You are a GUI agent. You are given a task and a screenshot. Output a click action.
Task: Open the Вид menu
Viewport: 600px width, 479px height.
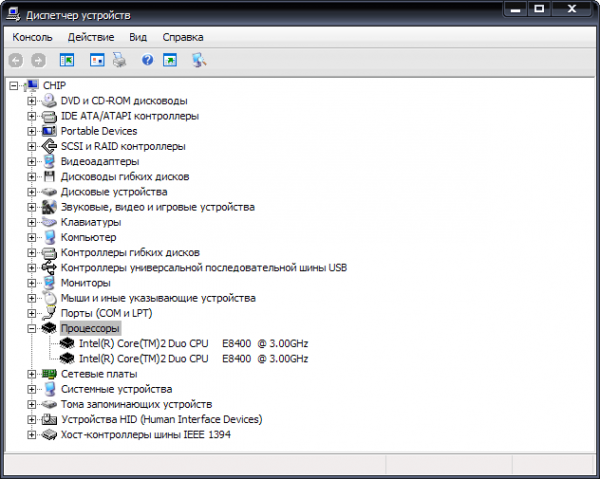138,37
